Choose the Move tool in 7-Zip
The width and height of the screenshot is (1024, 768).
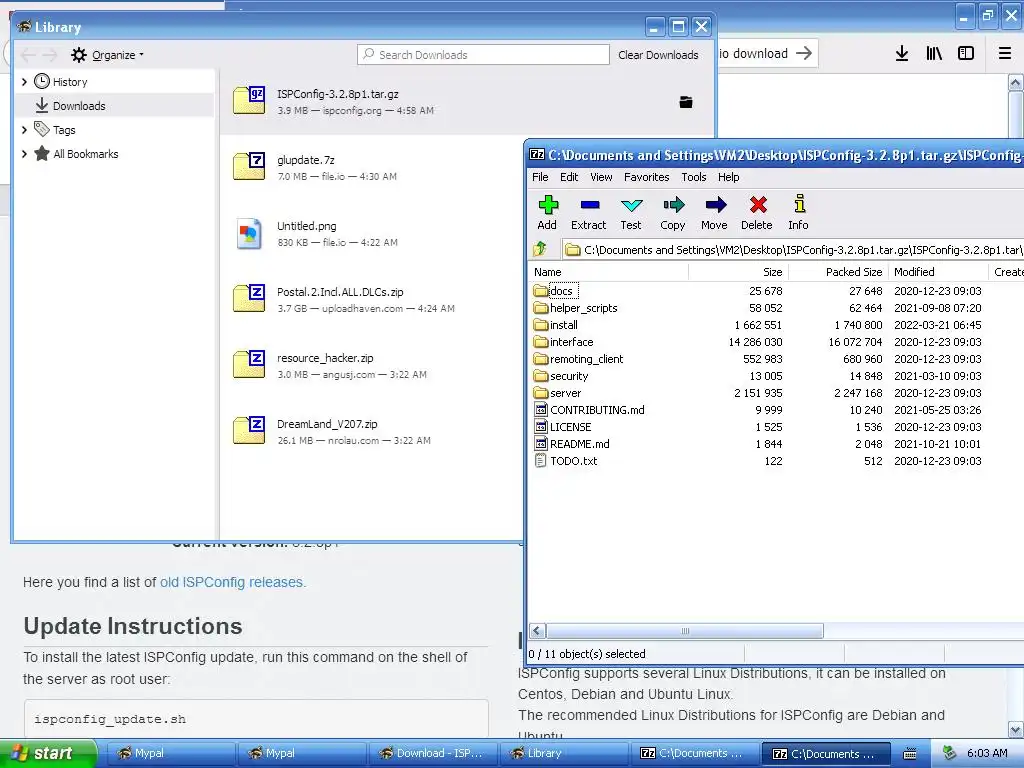pos(714,213)
